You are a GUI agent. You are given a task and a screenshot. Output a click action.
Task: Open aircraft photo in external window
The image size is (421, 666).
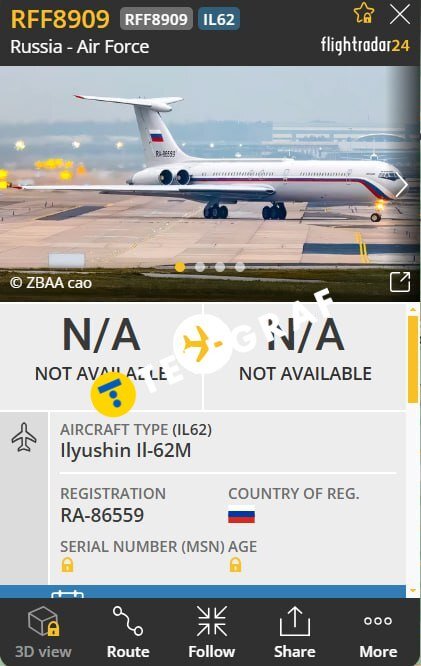point(400,282)
